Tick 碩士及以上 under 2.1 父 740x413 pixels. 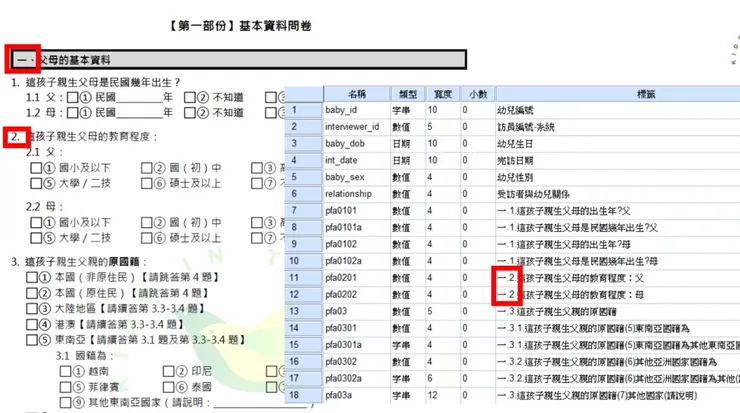click(146, 183)
